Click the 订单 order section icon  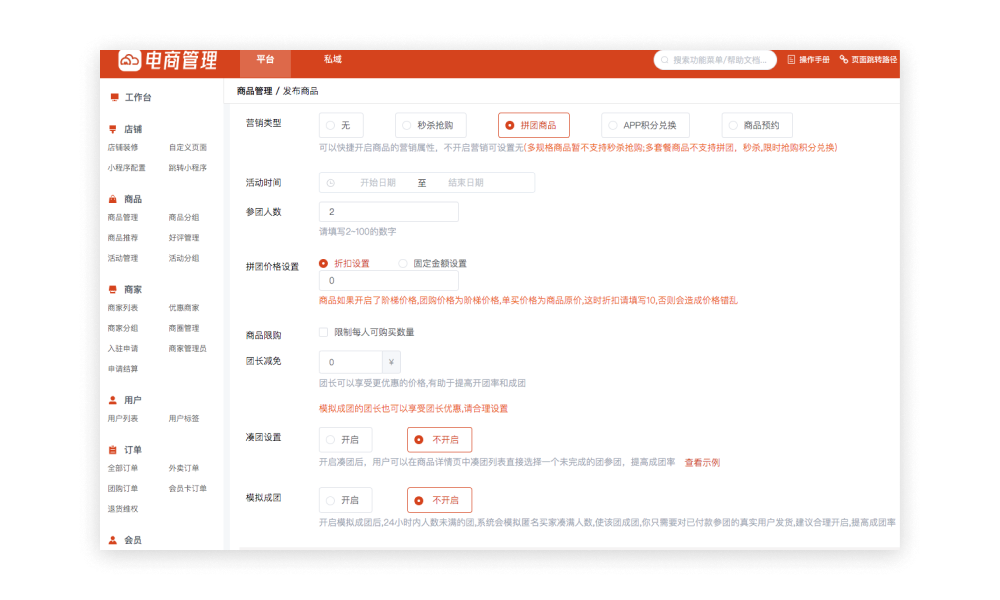[x=113, y=450]
